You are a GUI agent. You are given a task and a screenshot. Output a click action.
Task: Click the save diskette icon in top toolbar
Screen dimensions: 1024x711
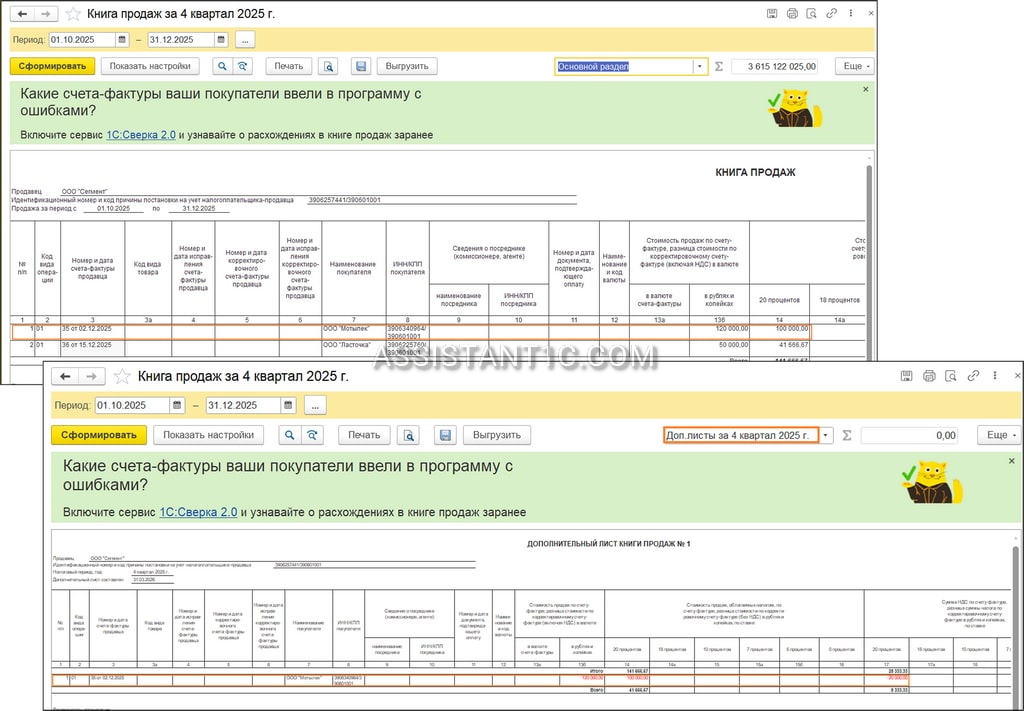[361, 66]
